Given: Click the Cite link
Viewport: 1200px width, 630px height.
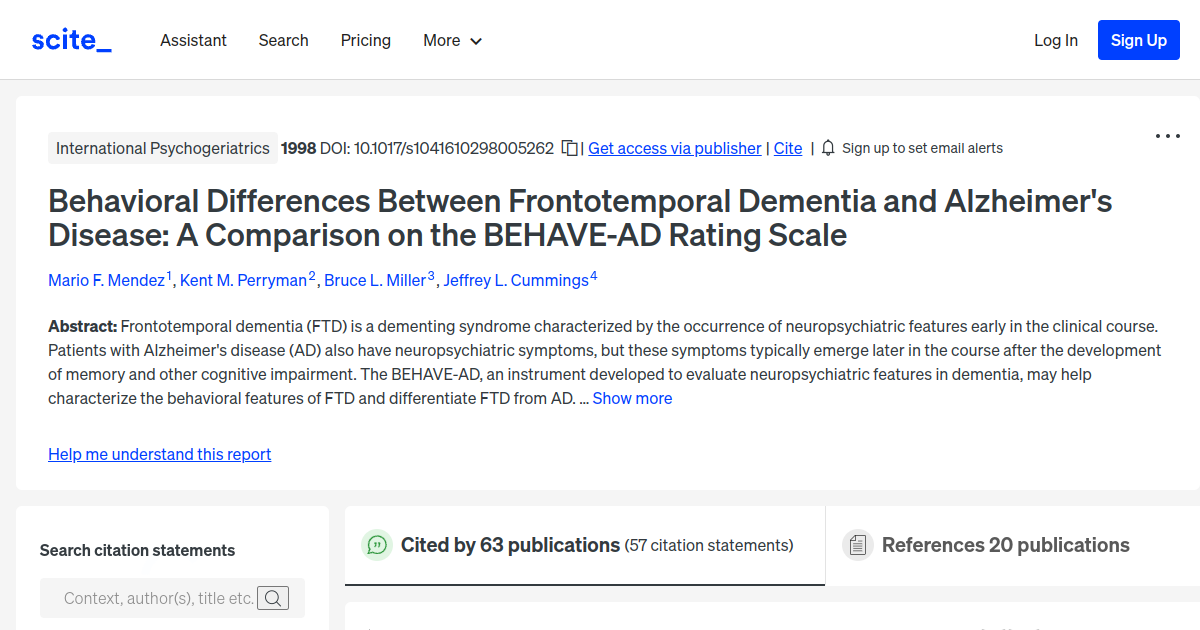Looking at the screenshot, I should click(787, 148).
